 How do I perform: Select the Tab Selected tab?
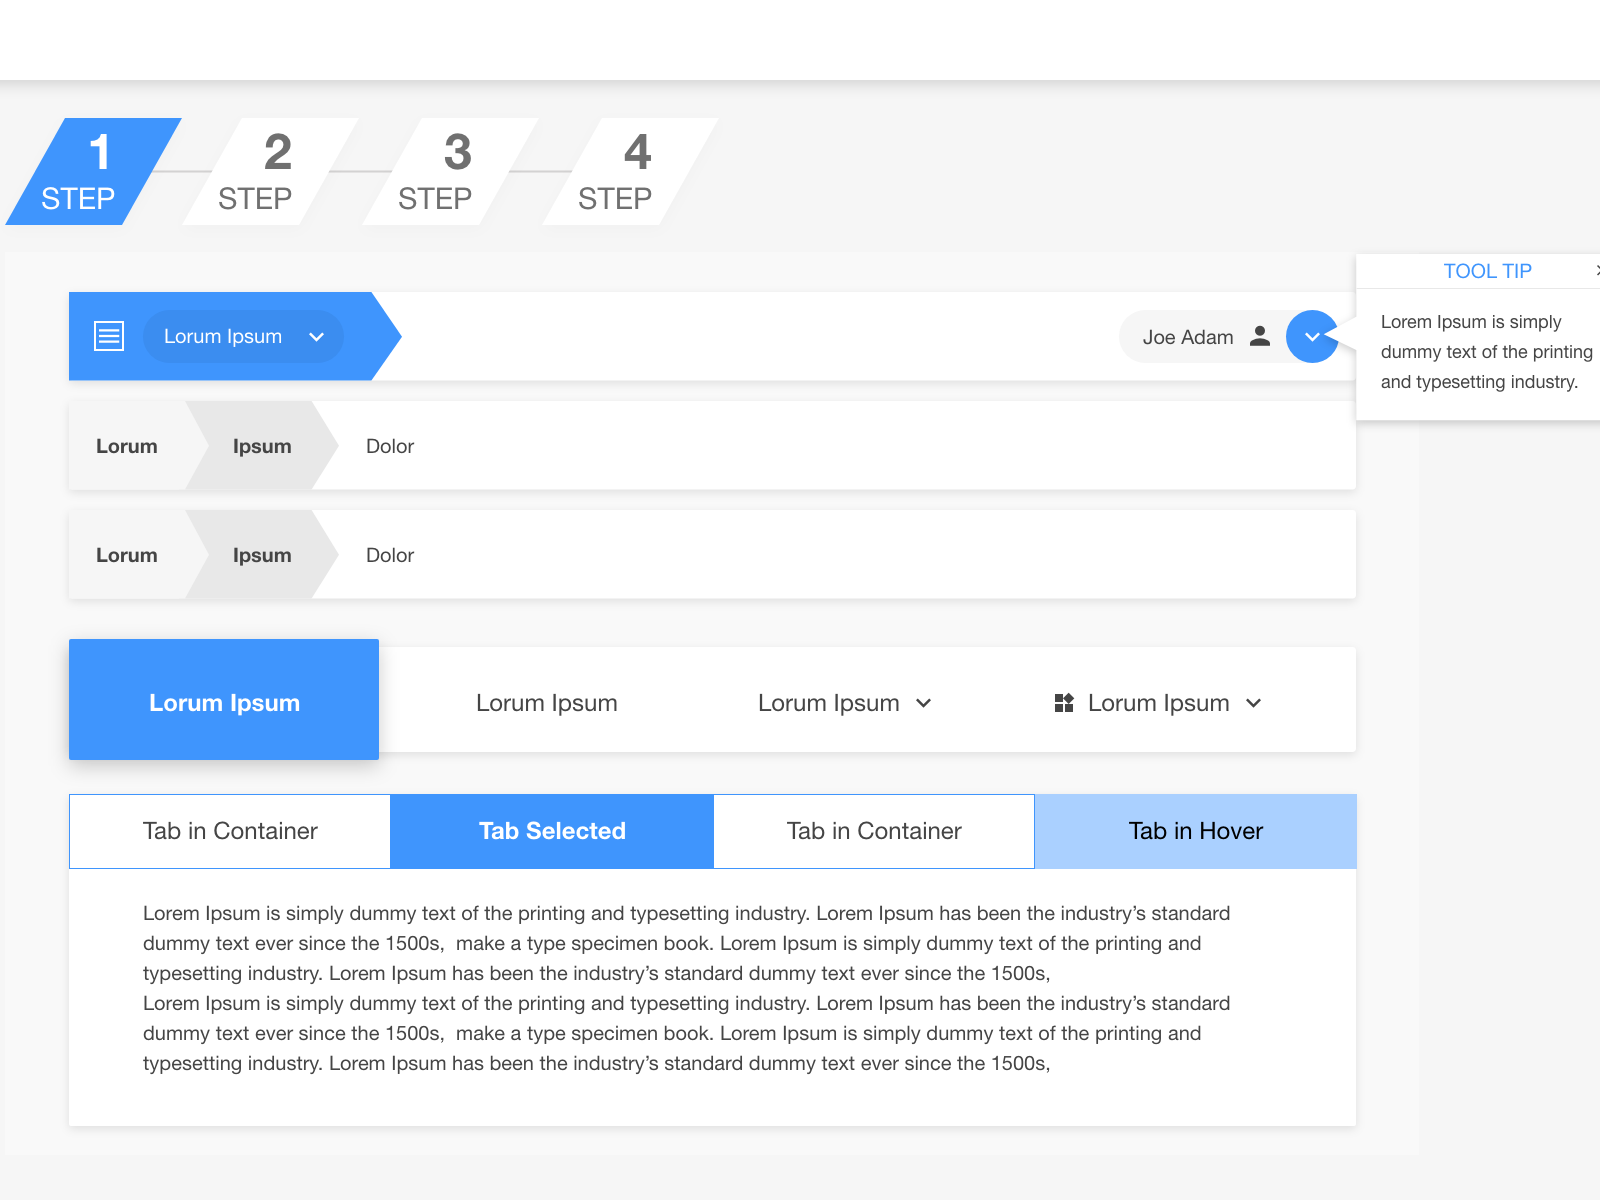[551, 831]
